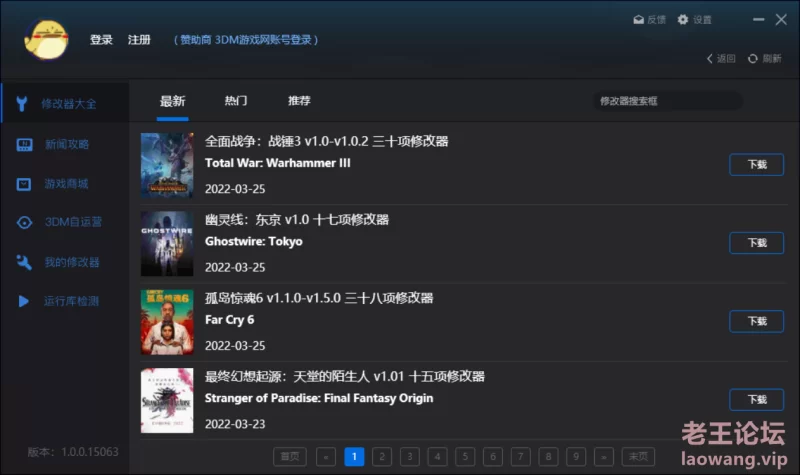Click the 登录 login link
Image resolution: width=800 pixels, height=475 pixels.
tap(101, 40)
